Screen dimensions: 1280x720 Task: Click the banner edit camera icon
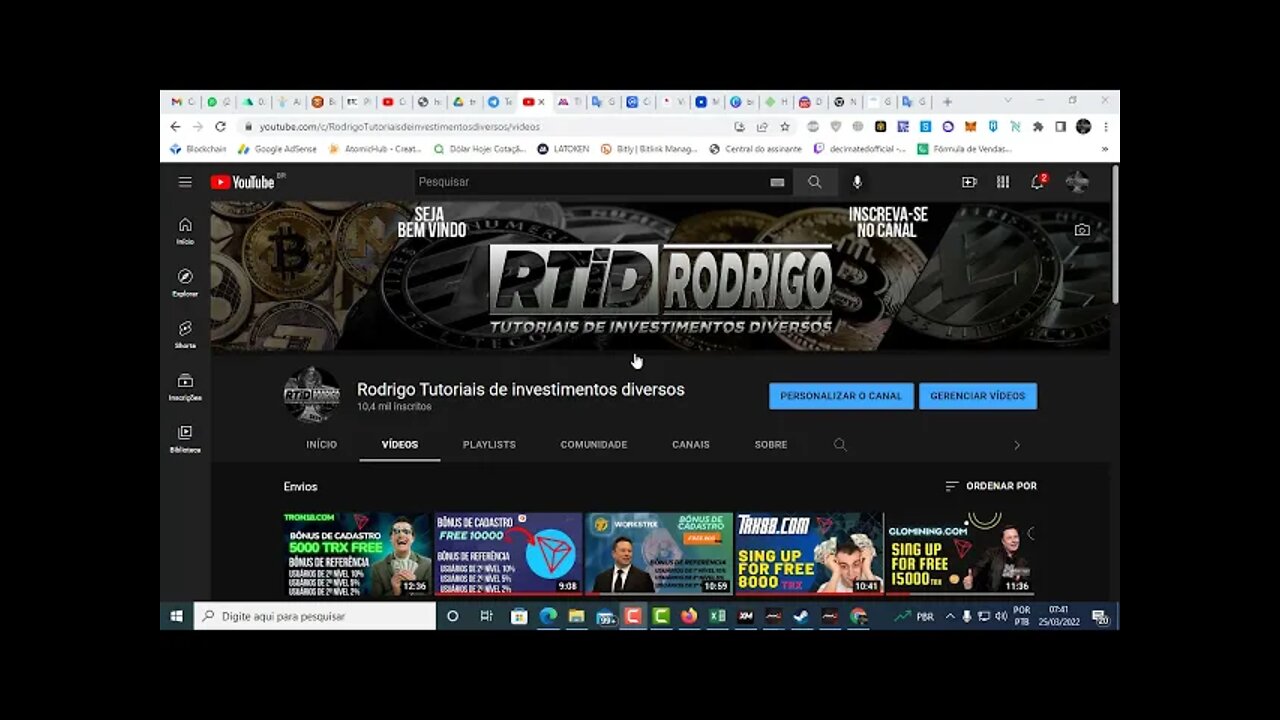pos(1082,230)
